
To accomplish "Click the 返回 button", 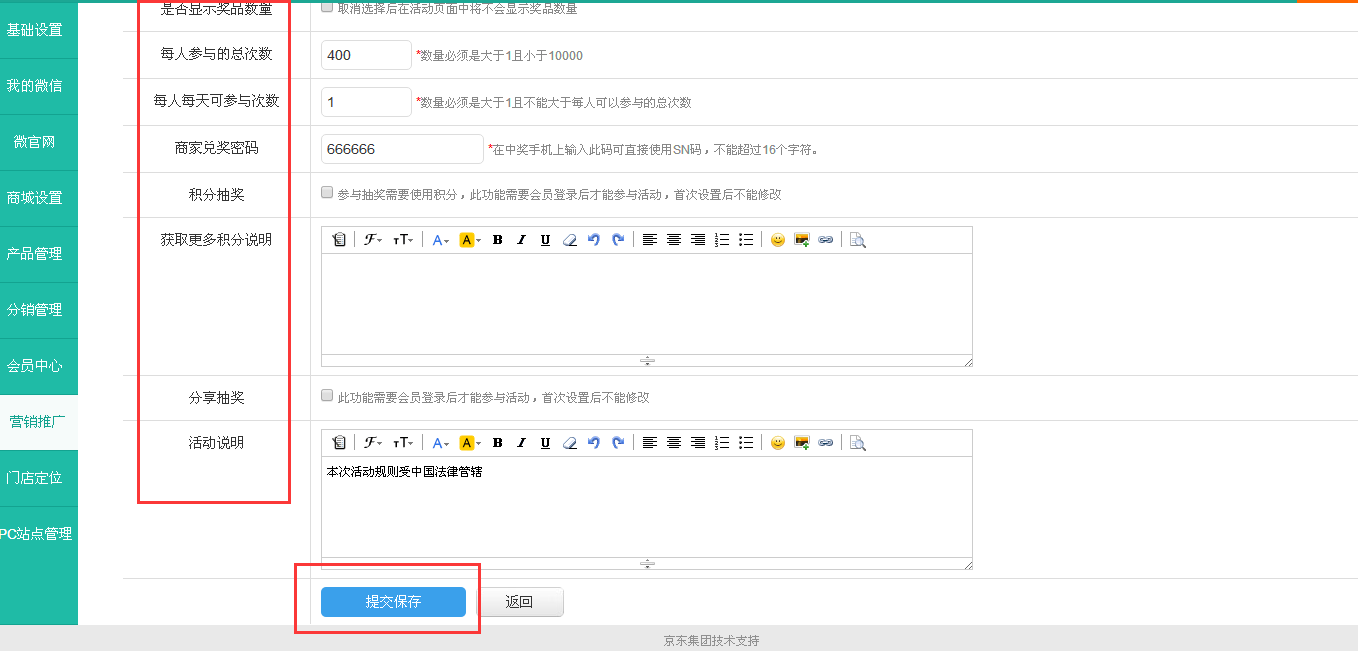I will [x=520, y=602].
